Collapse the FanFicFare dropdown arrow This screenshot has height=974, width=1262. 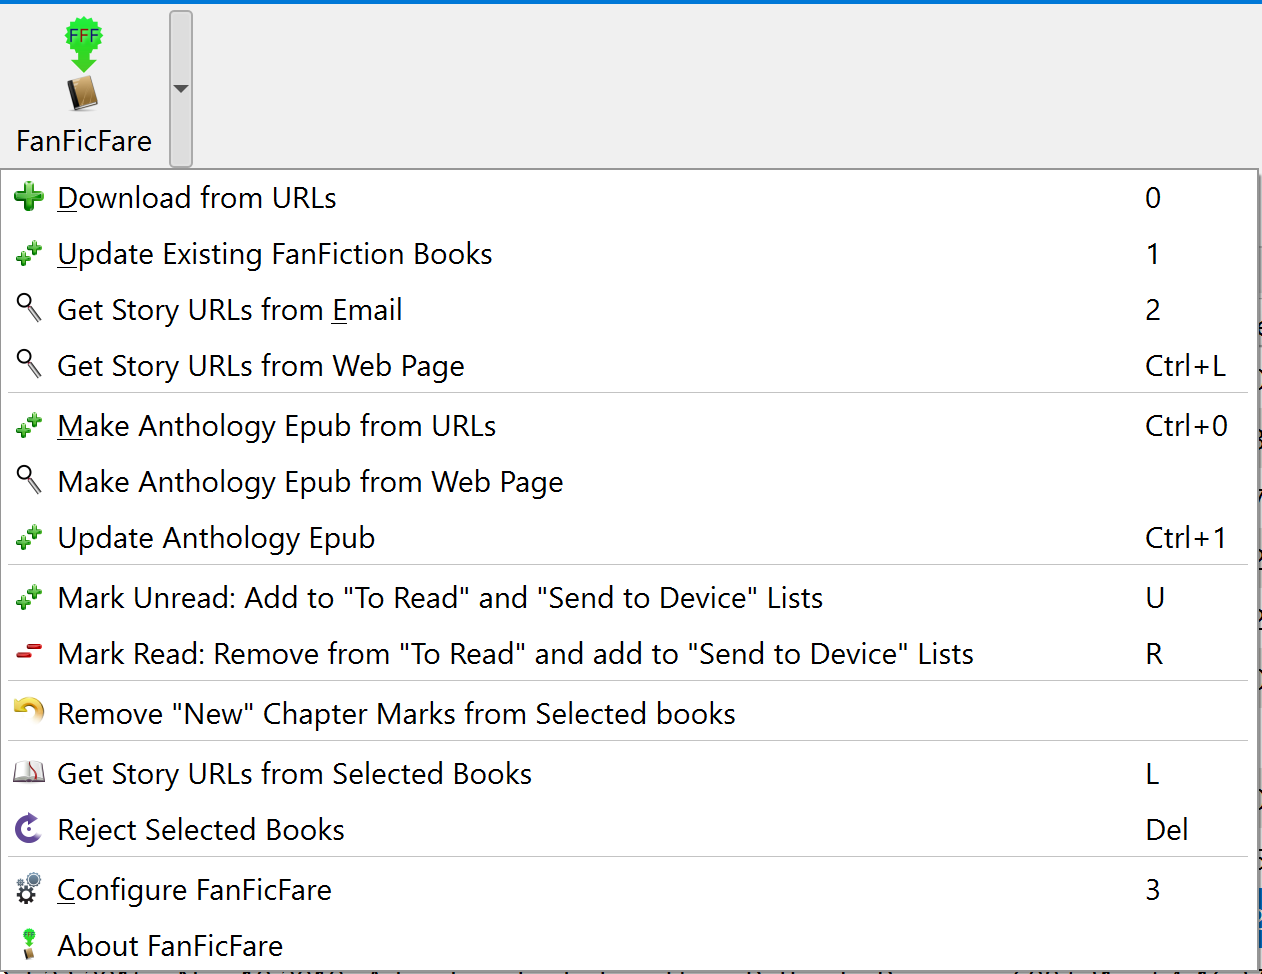[x=181, y=89]
